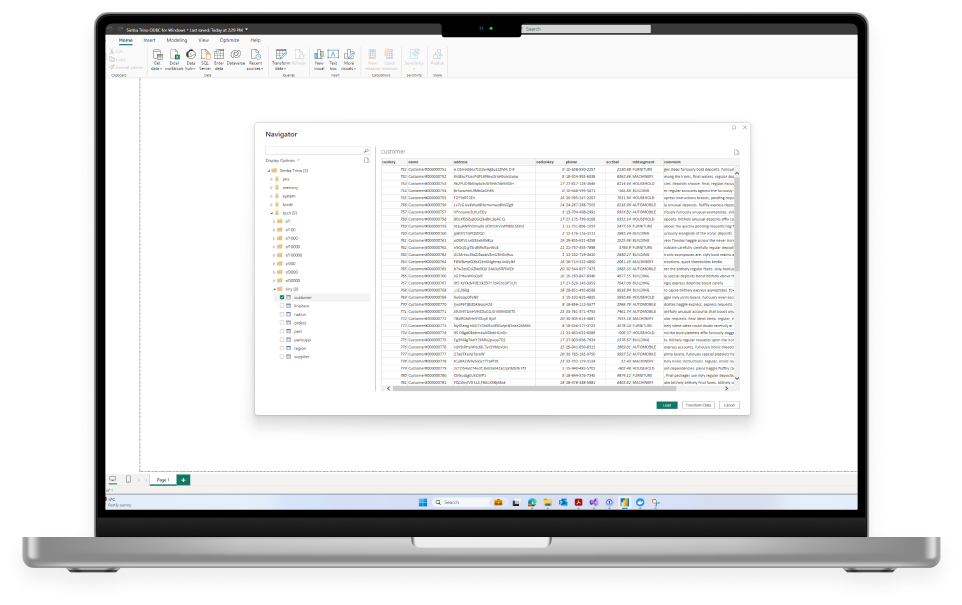
Task: Click the Windows Start button on taskbar
Action: (x=421, y=501)
